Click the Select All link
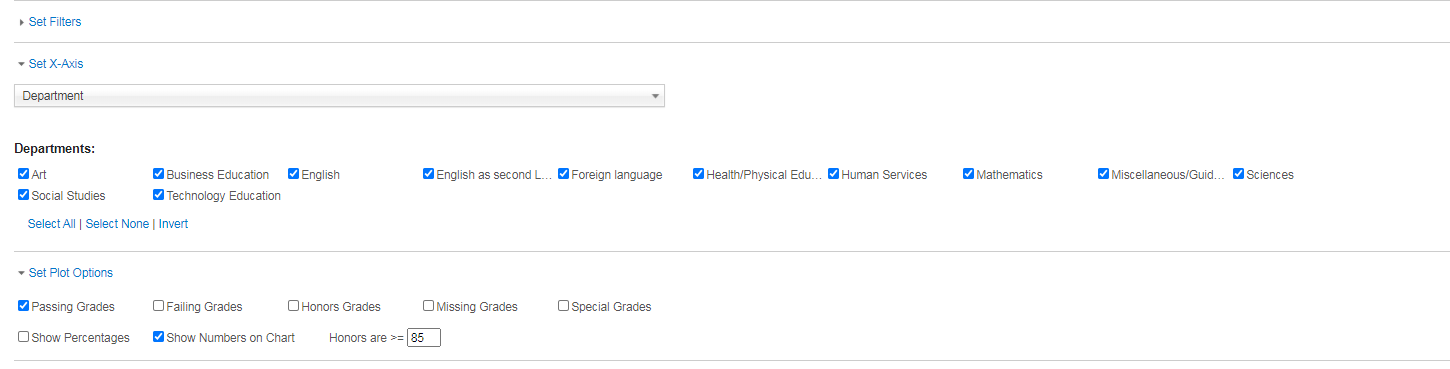 [x=51, y=224]
